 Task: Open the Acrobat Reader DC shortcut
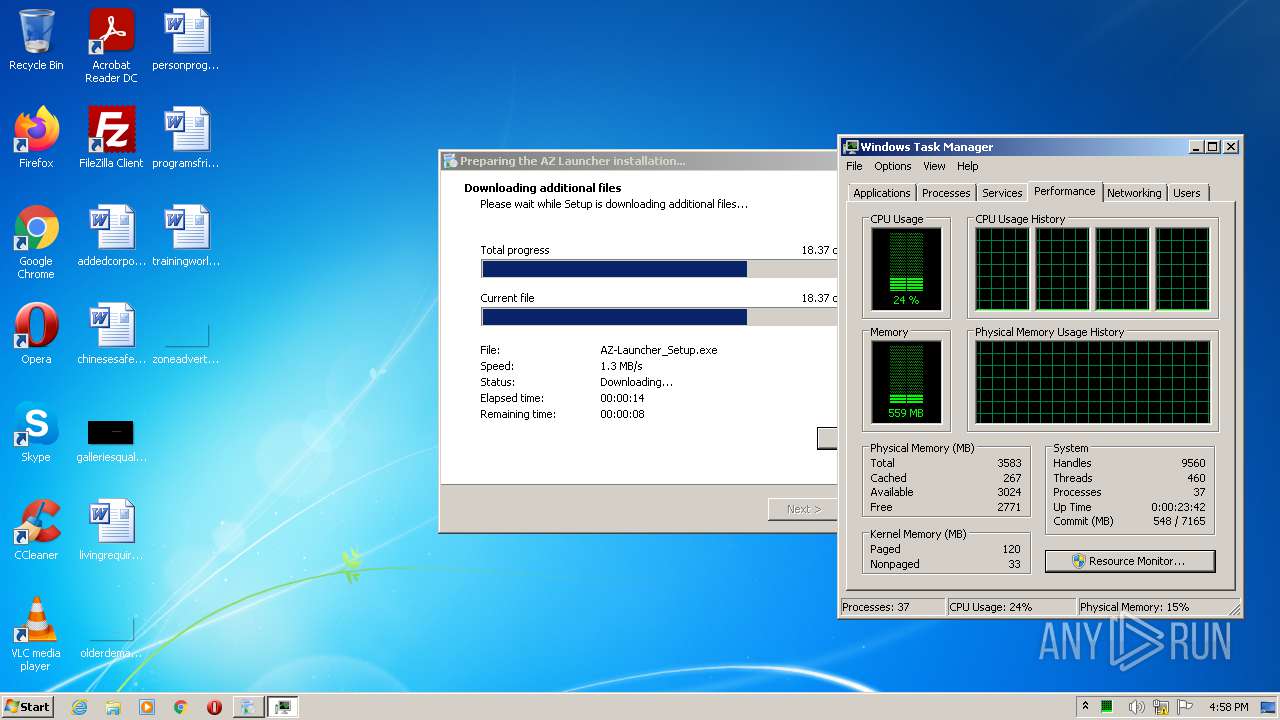[x=111, y=46]
